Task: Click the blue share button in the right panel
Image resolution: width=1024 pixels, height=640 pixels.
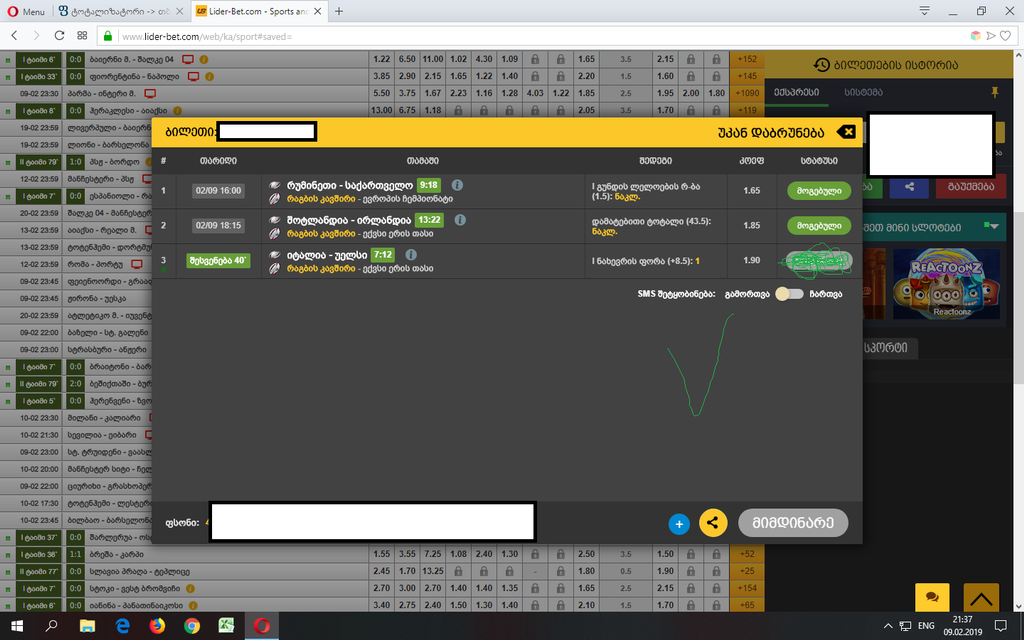Action: [x=909, y=187]
